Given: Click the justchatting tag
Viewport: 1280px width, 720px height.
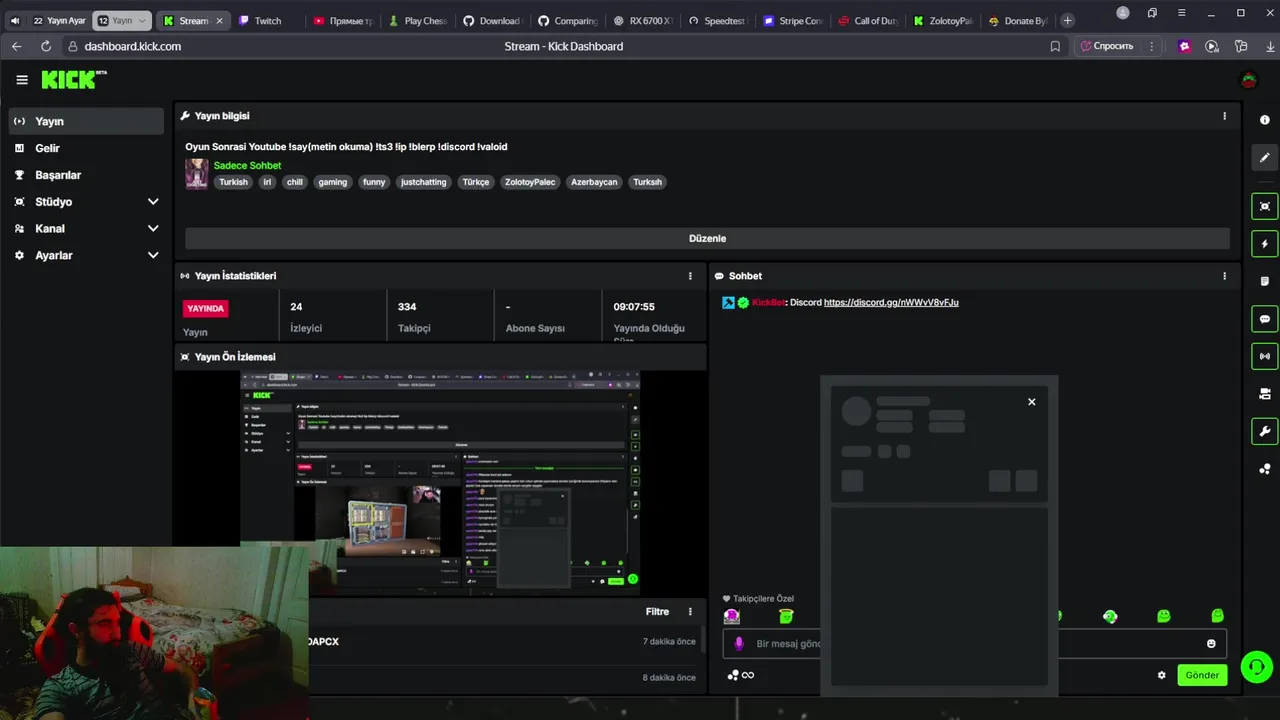Looking at the screenshot, I should tap(423, 182).
